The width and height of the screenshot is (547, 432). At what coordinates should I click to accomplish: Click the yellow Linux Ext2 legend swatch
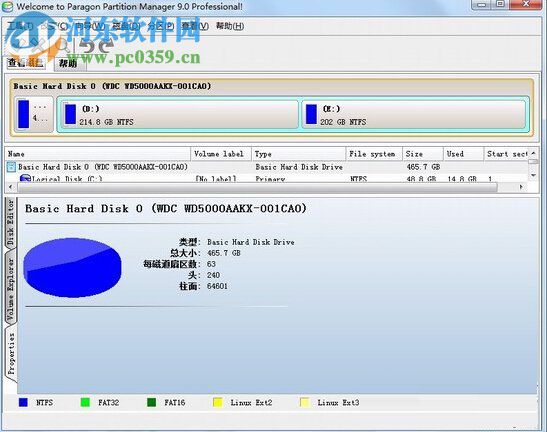click(217, 402)
